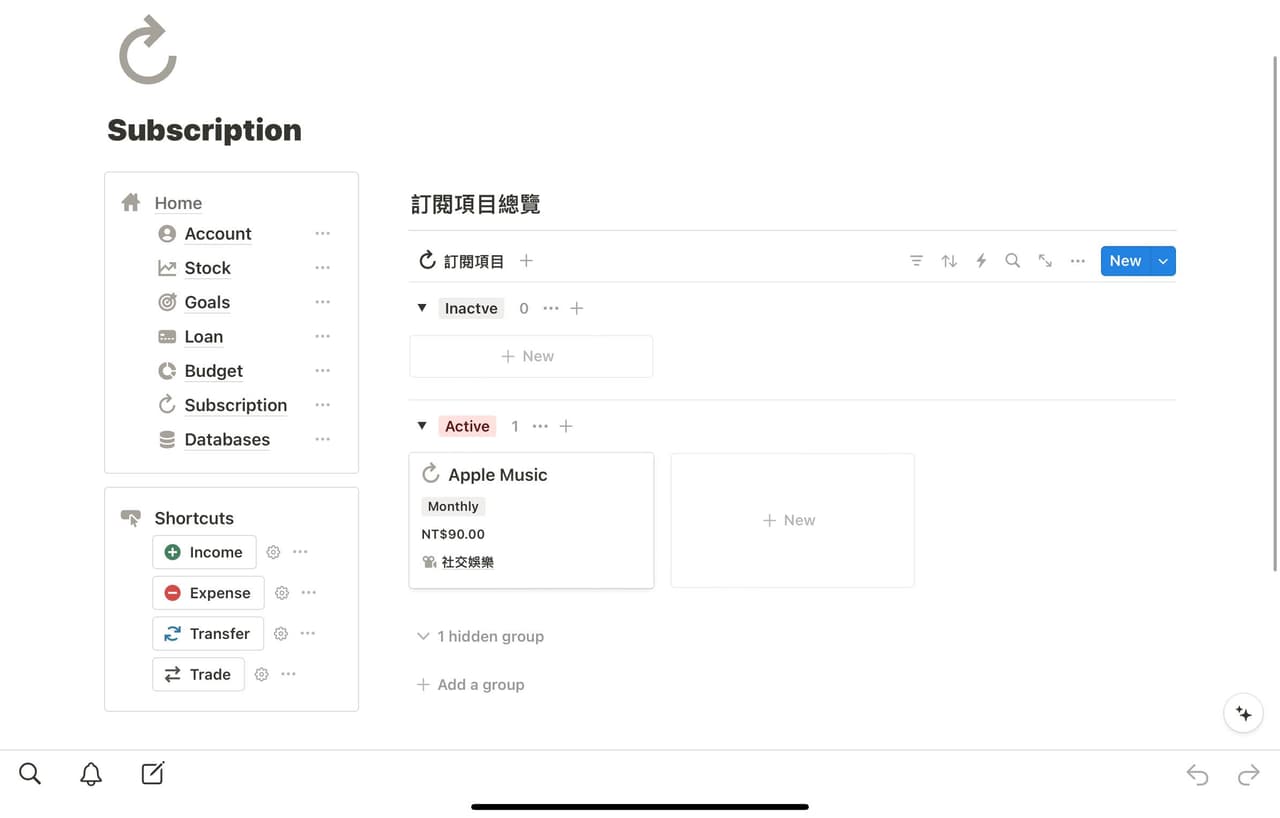Open more options menu for the database
The height and width of the screenshot is (818, 1280).
coord(1077,260)
